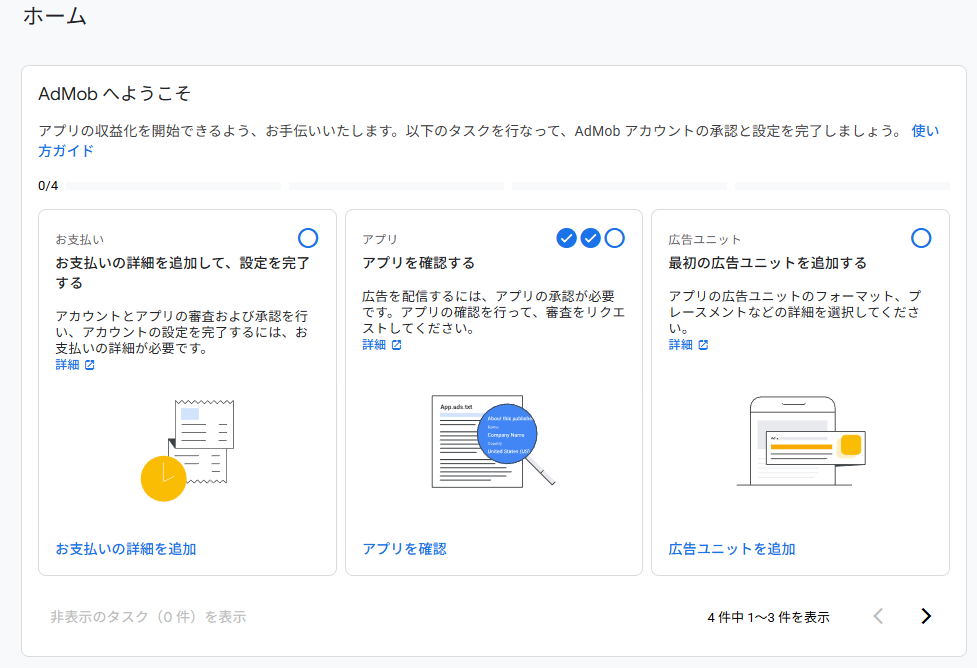This screenshot has width=977, height=668.
Task: Click the app-ads.txt magnifier illustration
Action: coord(493,440)
